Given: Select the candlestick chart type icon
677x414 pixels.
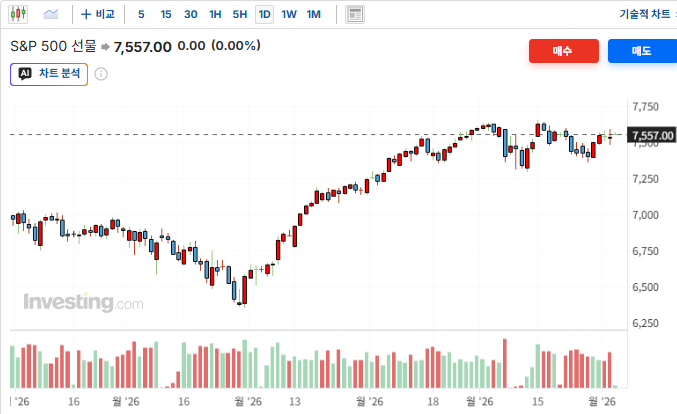Looking at the screenshot, I should (x=18, y=14).
